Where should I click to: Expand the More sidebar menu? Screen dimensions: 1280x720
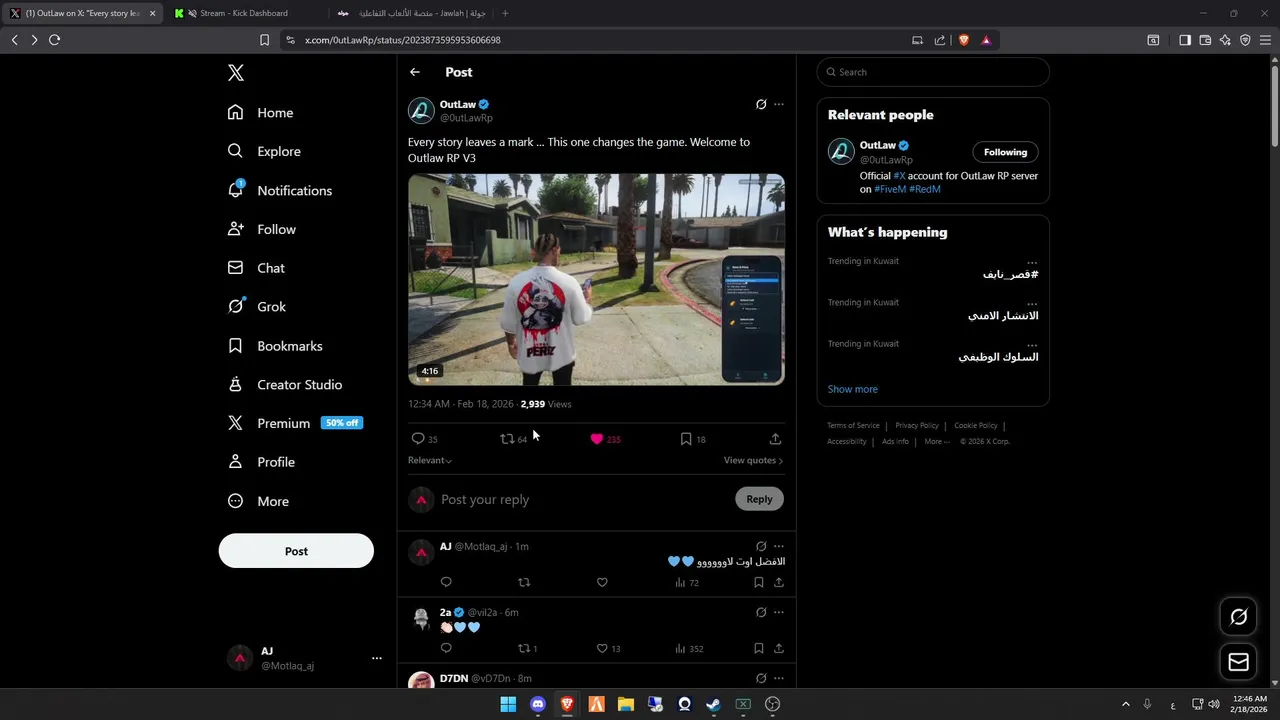pos(258,501)
